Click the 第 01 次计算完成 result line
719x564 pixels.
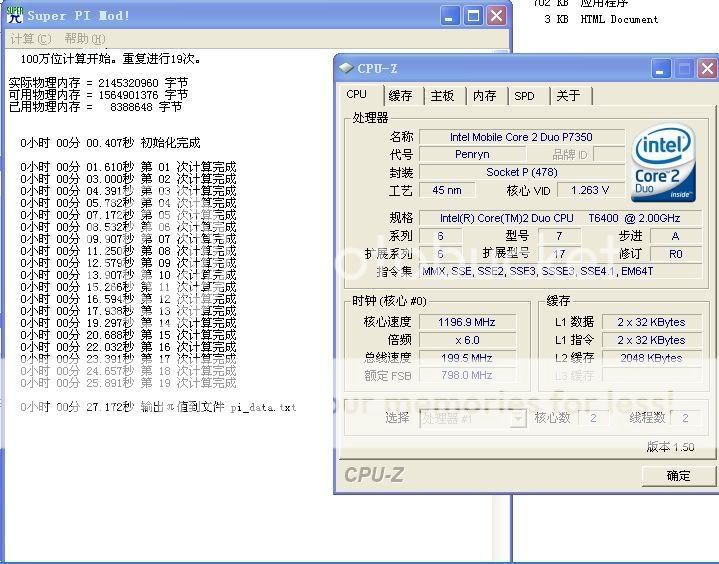click(128, 167)
